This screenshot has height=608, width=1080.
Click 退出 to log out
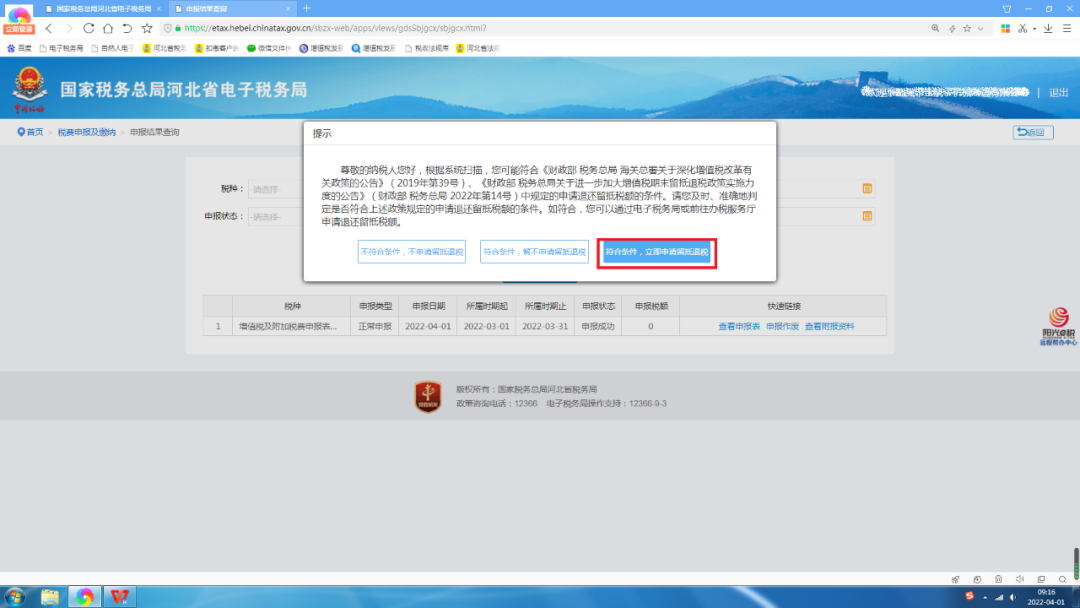click(x=1059, y=92)
